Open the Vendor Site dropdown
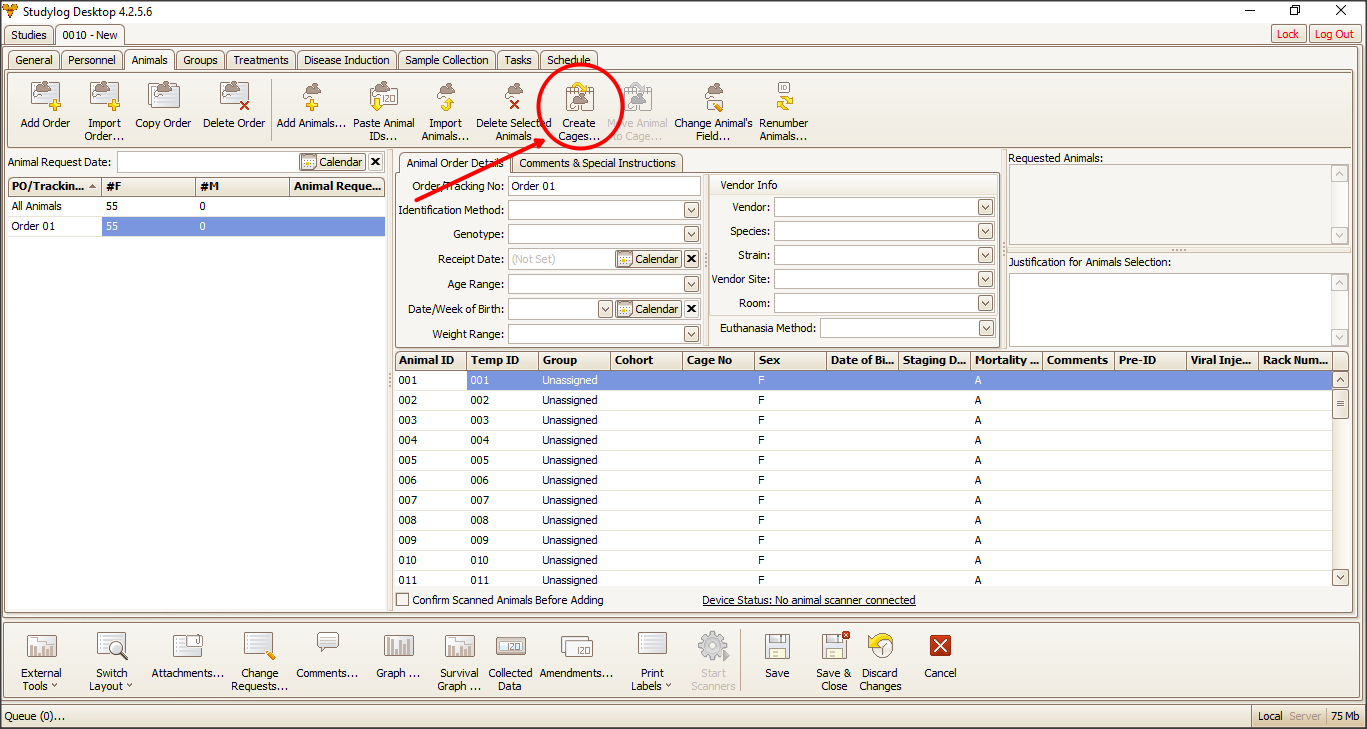This screenshot has height=729, width=1367. click(986, 279)
